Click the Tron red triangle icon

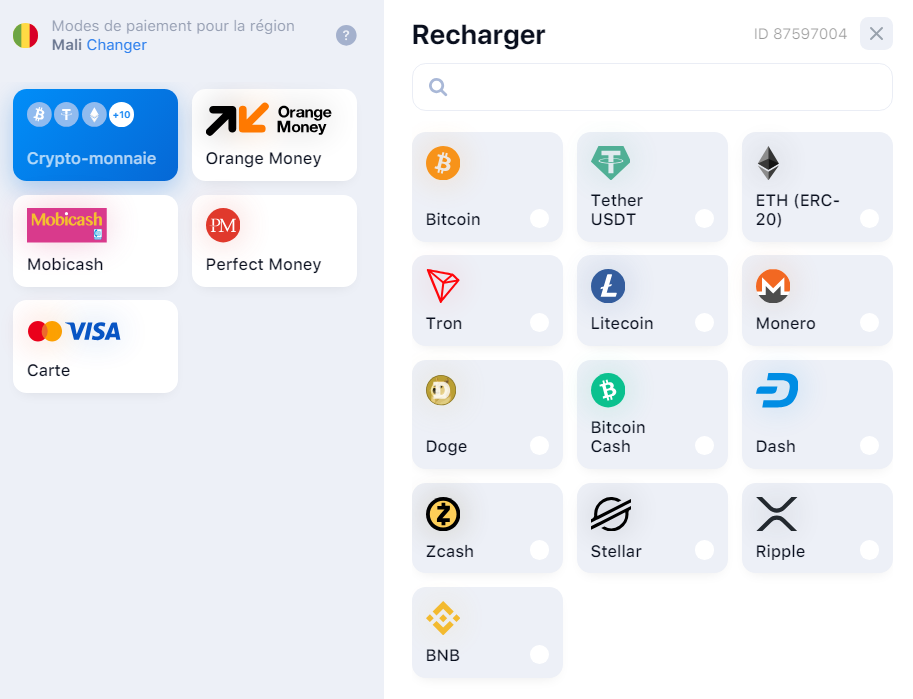[x=443, y=285]
